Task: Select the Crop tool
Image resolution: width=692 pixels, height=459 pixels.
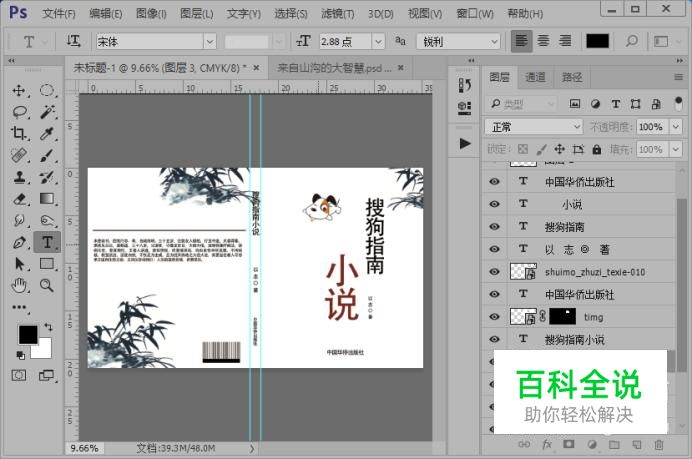Action: tap(19, 133)
